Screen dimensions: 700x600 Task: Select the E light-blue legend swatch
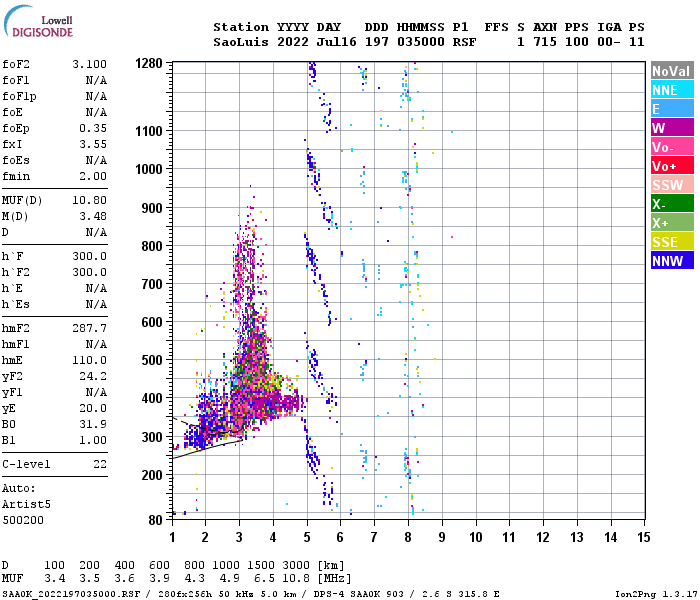[672, 109]
